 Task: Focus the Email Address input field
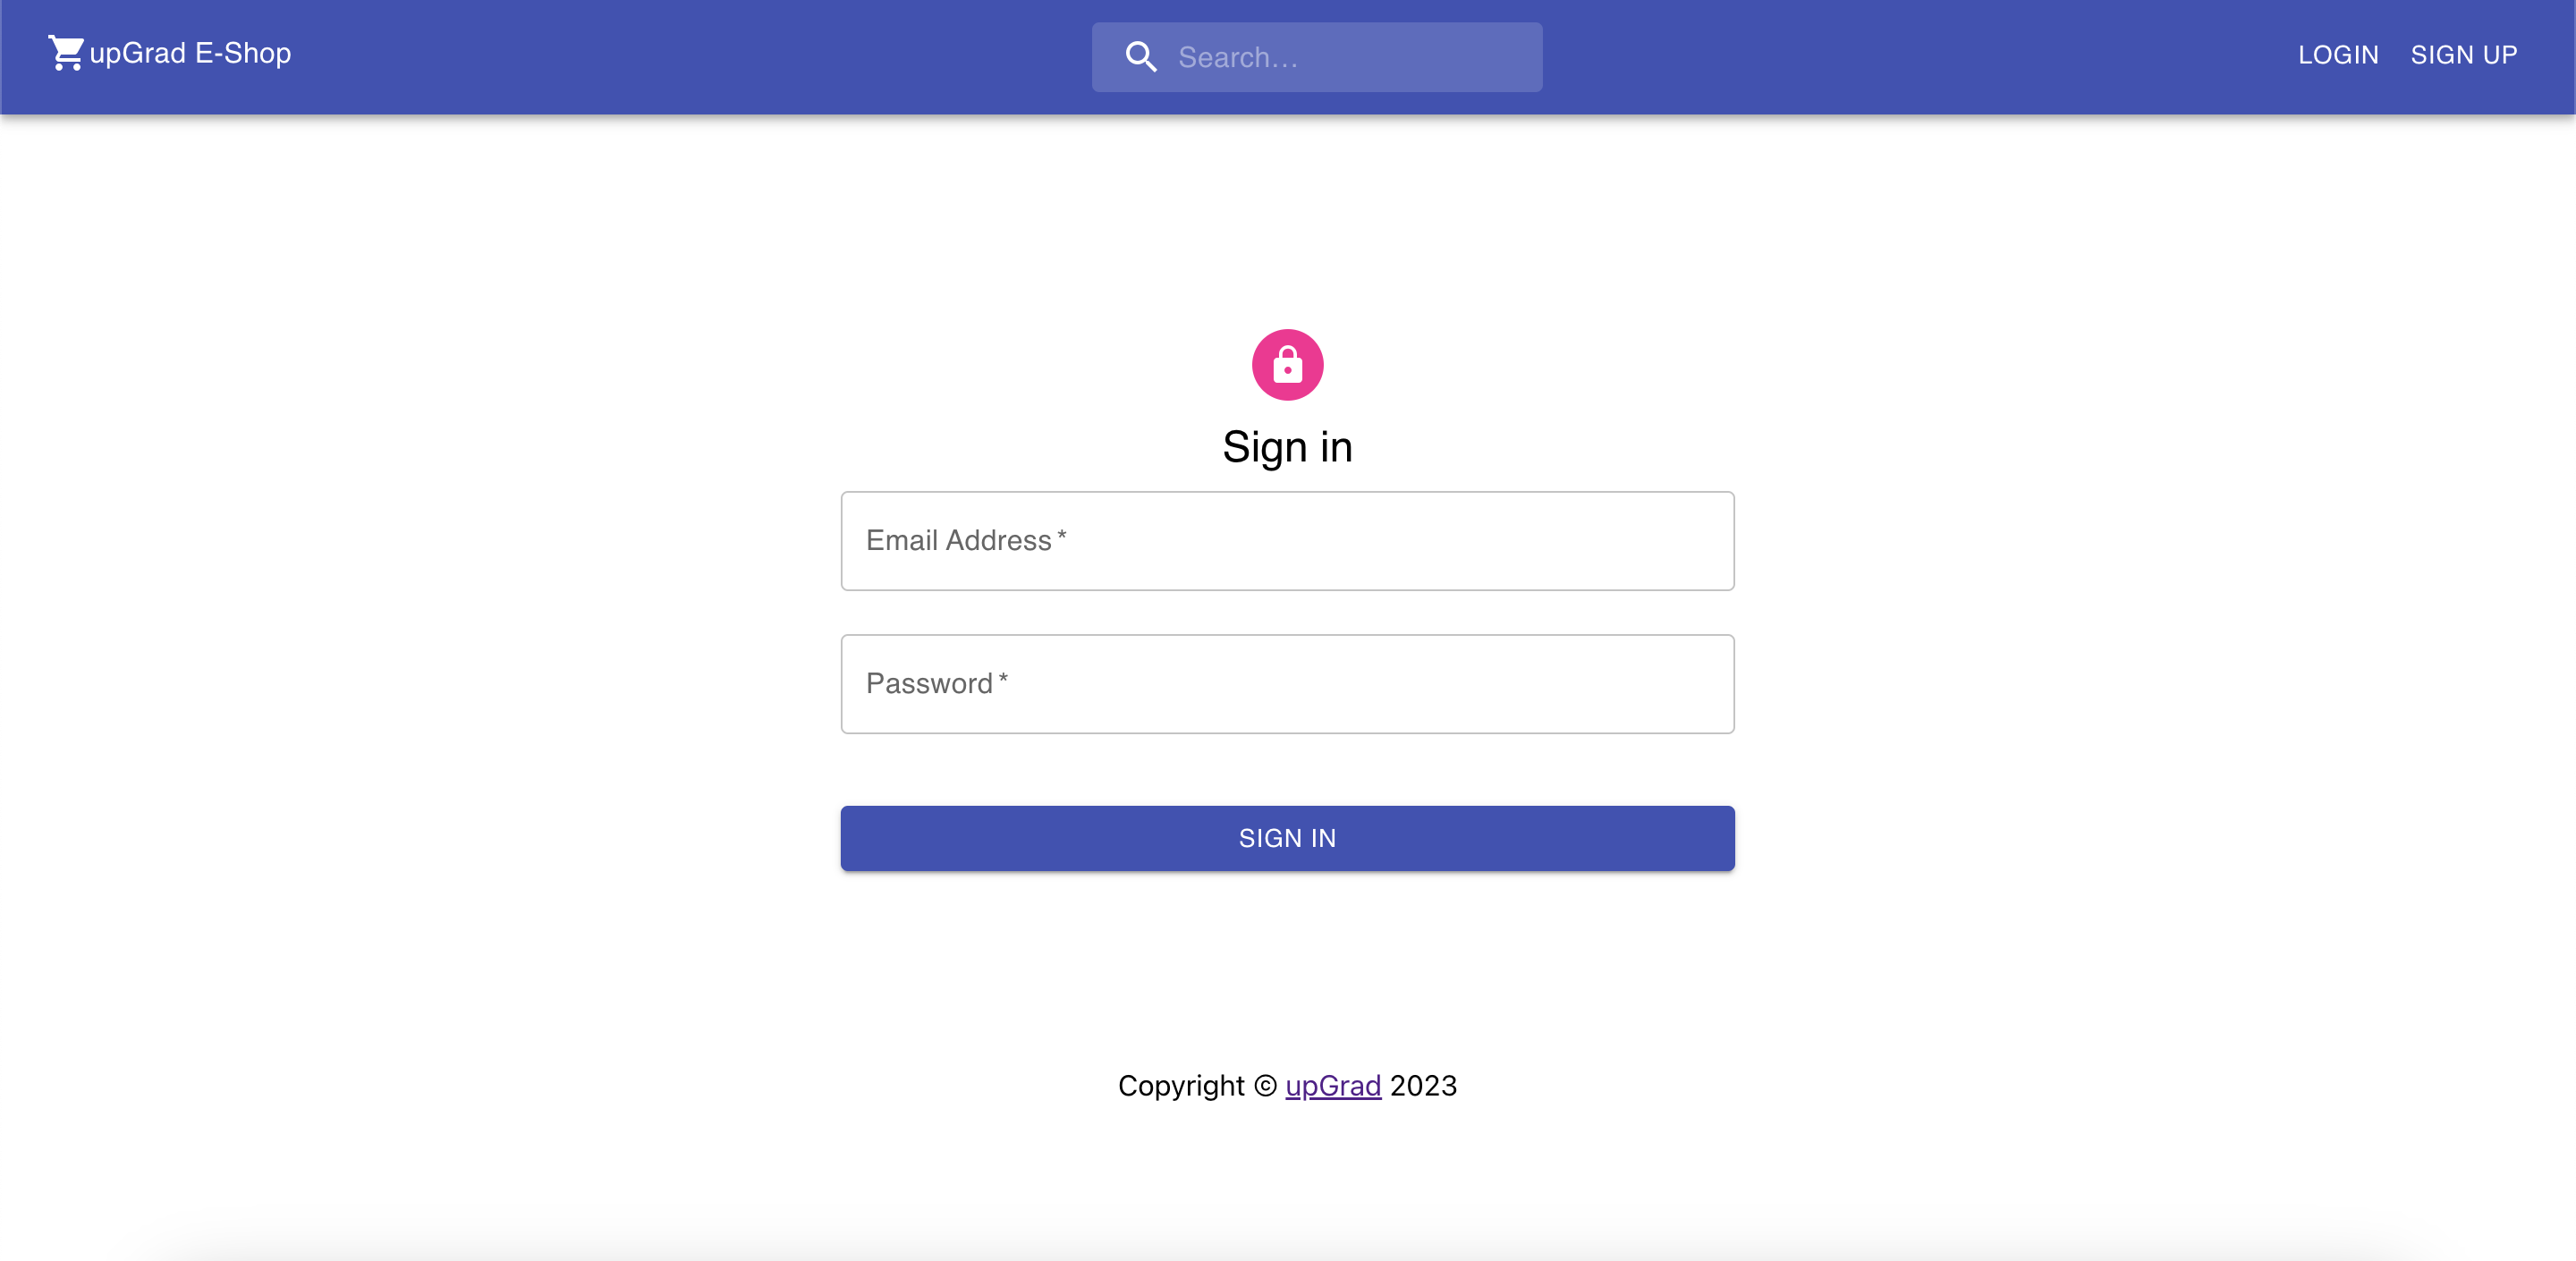[x=1287, y=541]
